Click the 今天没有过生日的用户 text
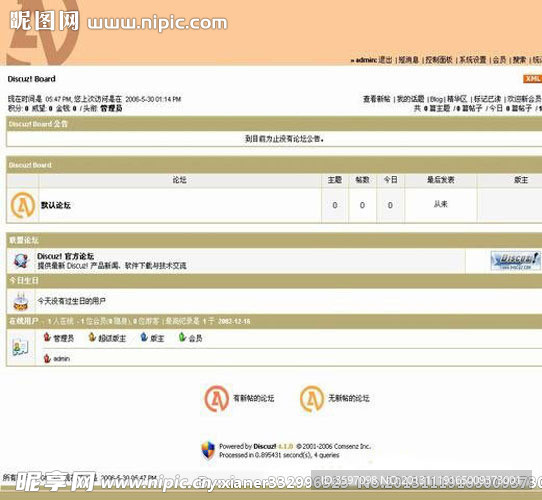 tap(72, 301)
